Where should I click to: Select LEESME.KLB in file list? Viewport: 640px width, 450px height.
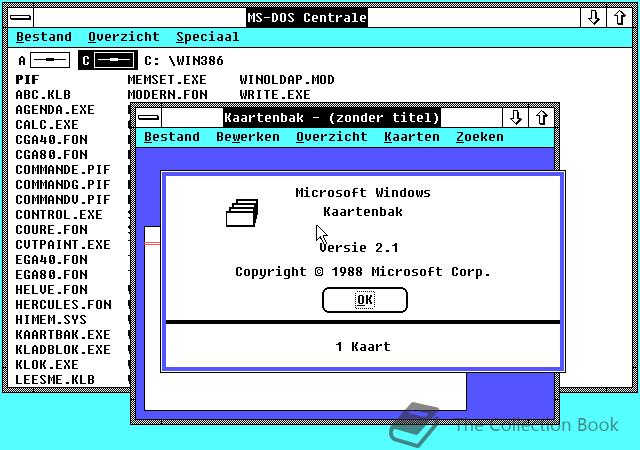pos(55,380)
